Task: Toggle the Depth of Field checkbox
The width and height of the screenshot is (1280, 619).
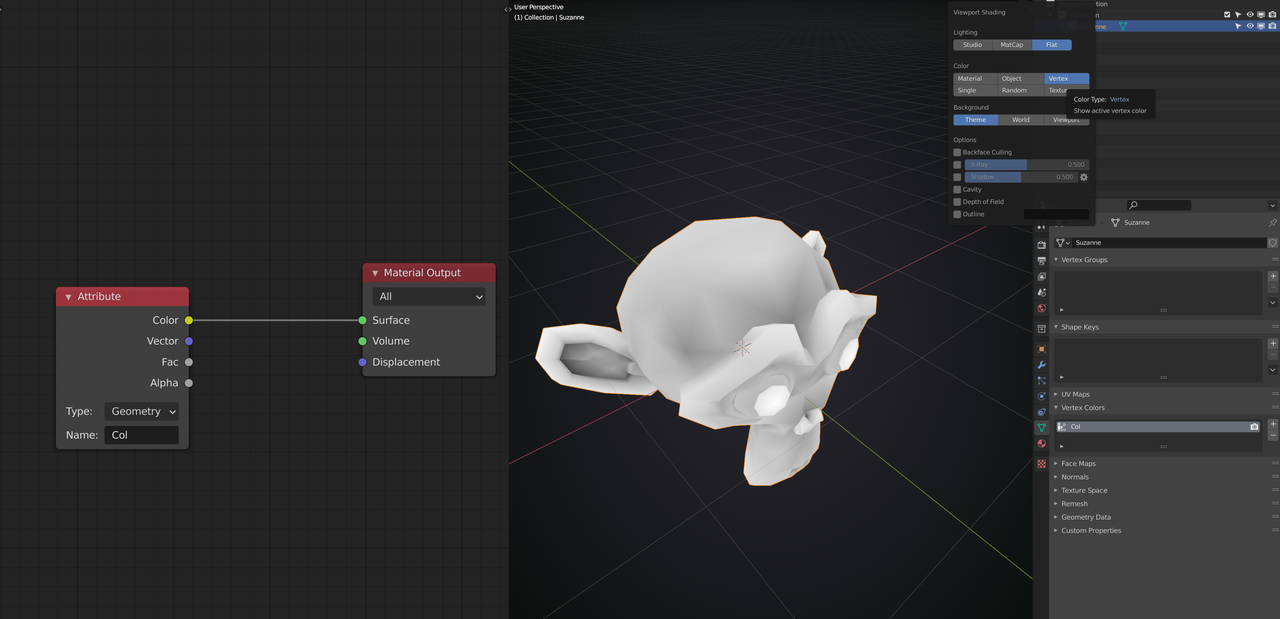Action: coord(957,202)
